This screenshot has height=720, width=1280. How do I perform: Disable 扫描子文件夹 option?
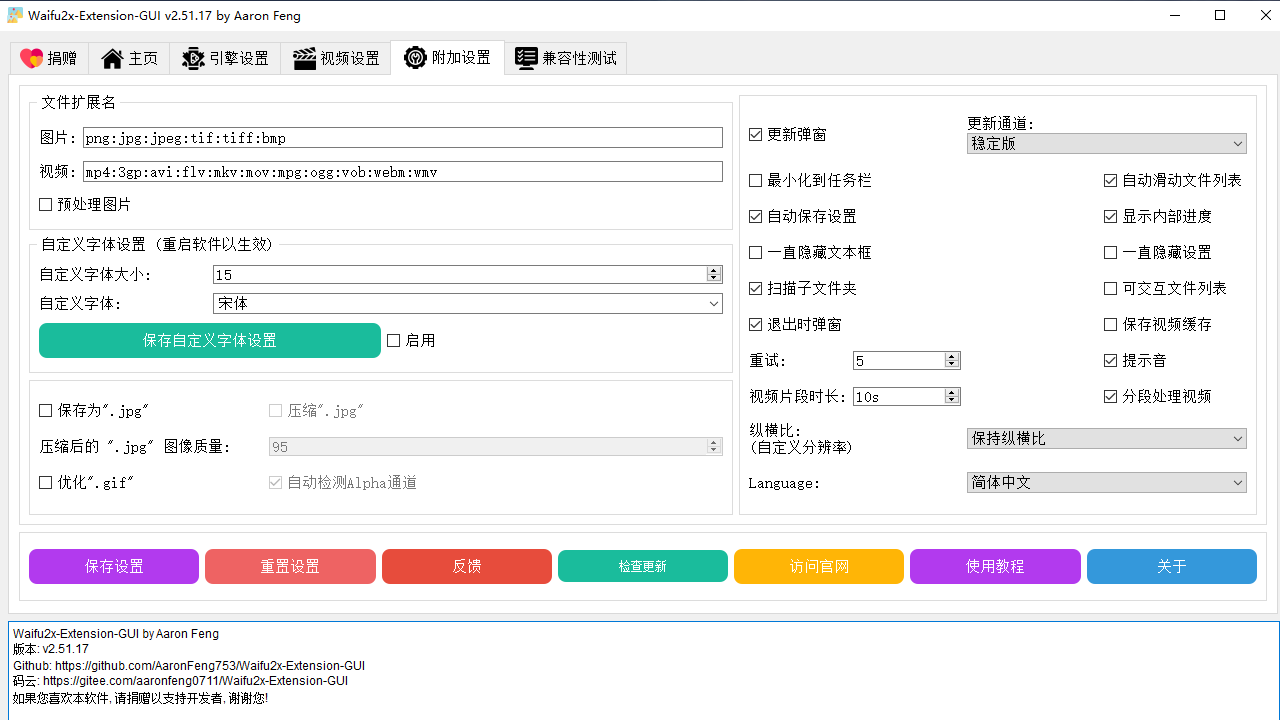[755, 288]
